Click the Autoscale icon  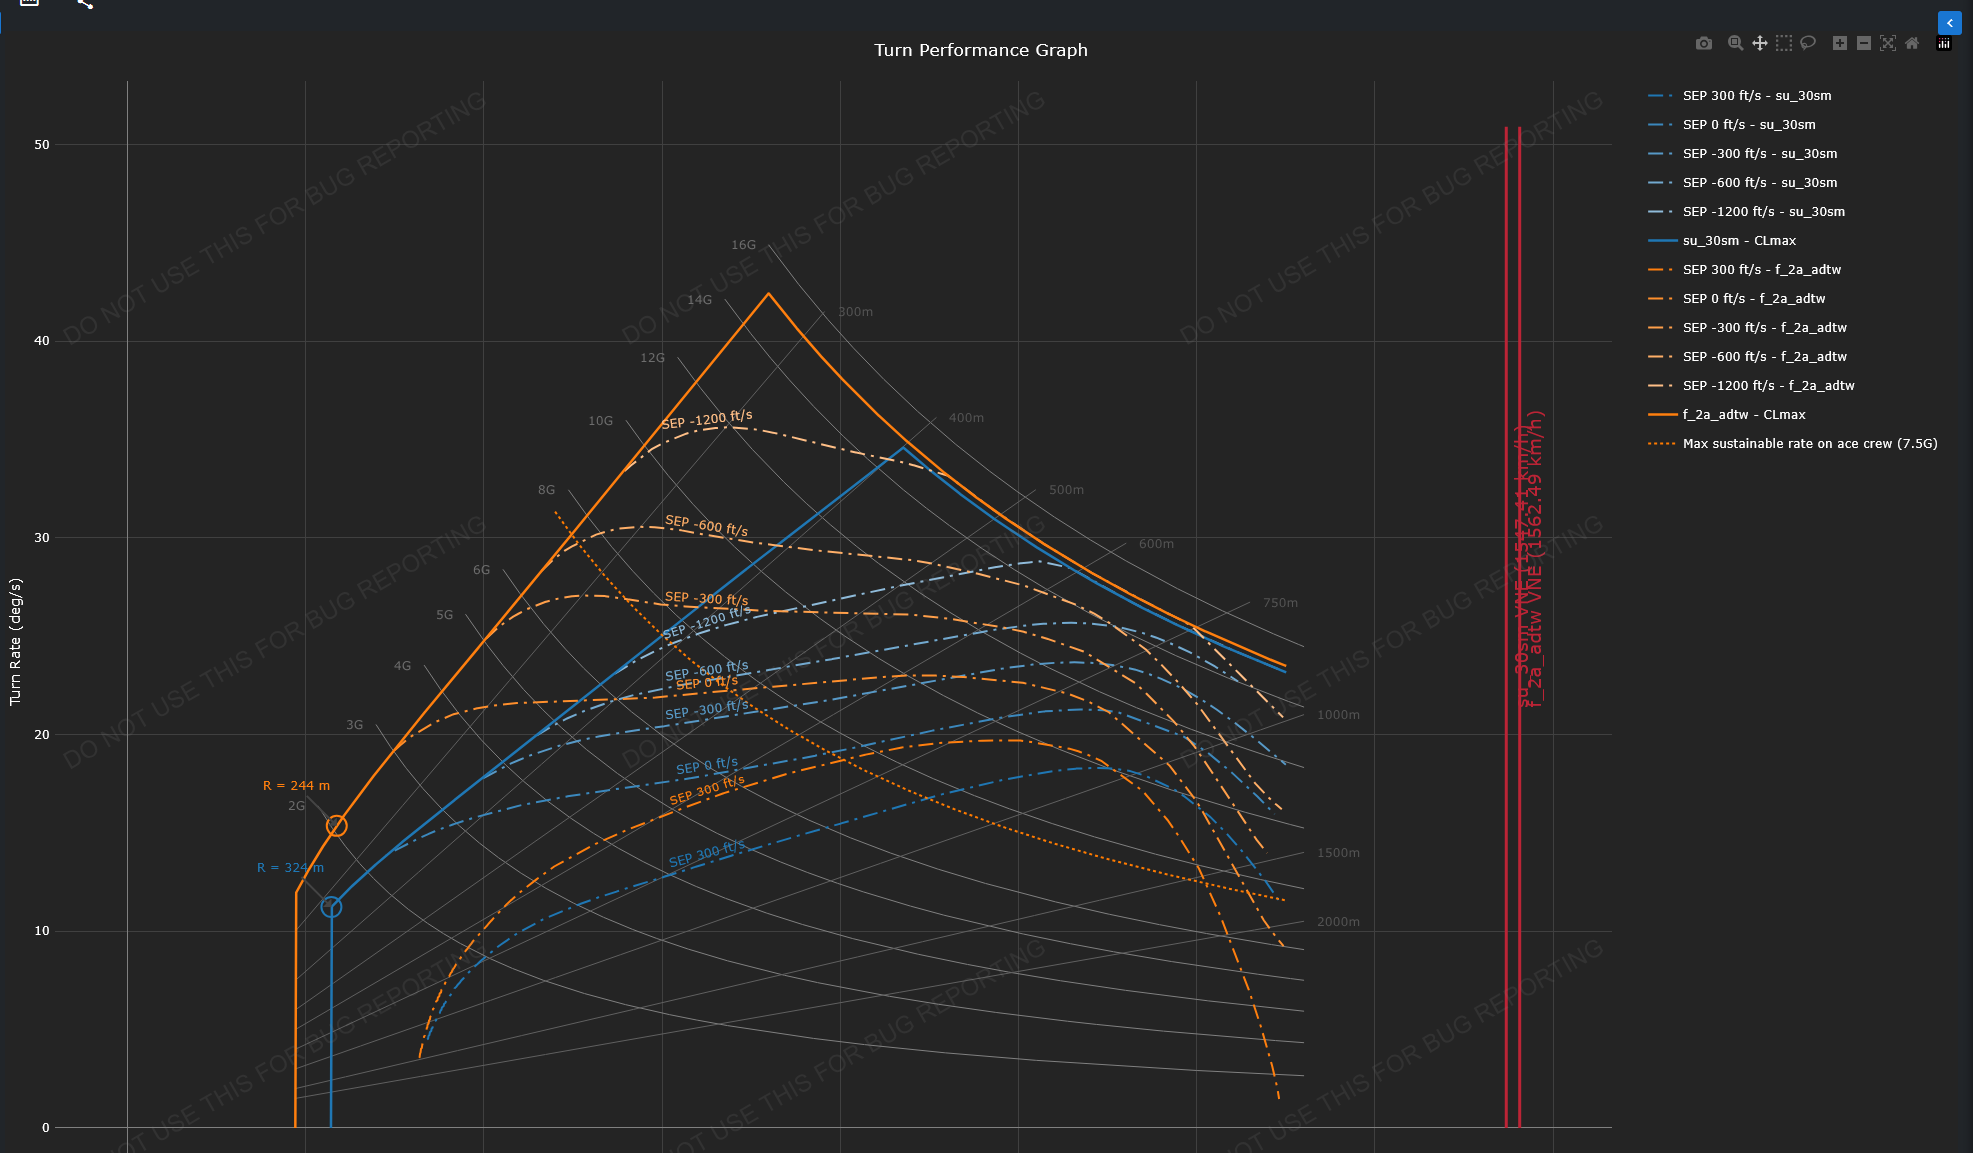coord(1888,43)
